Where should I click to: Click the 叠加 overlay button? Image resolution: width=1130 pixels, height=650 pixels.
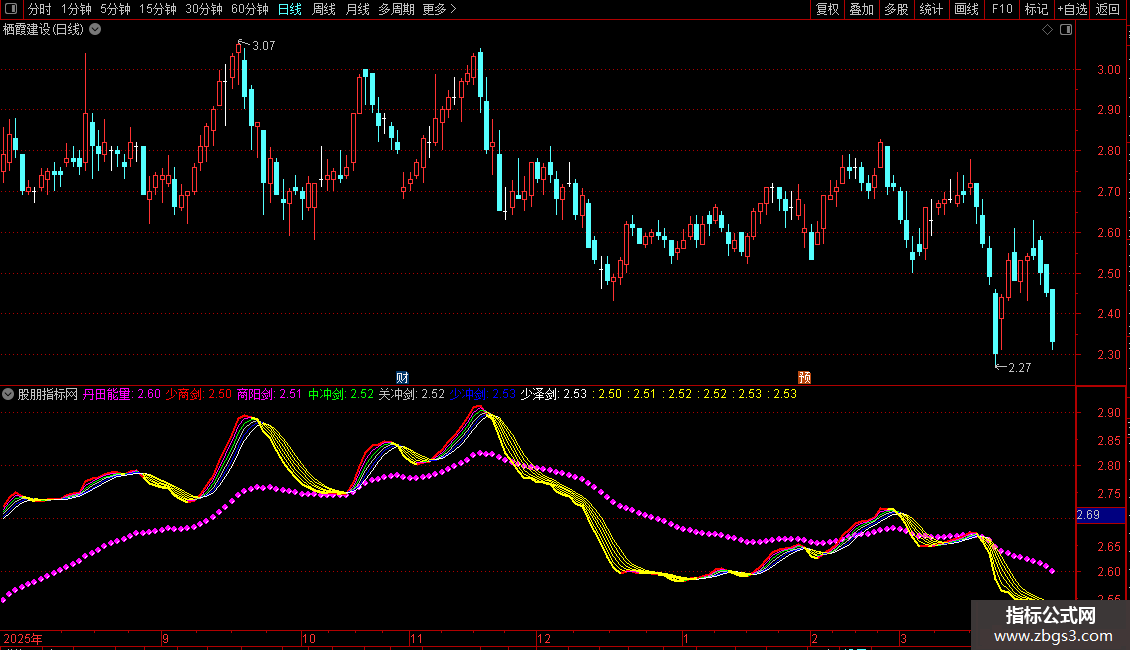pos(861,10)
